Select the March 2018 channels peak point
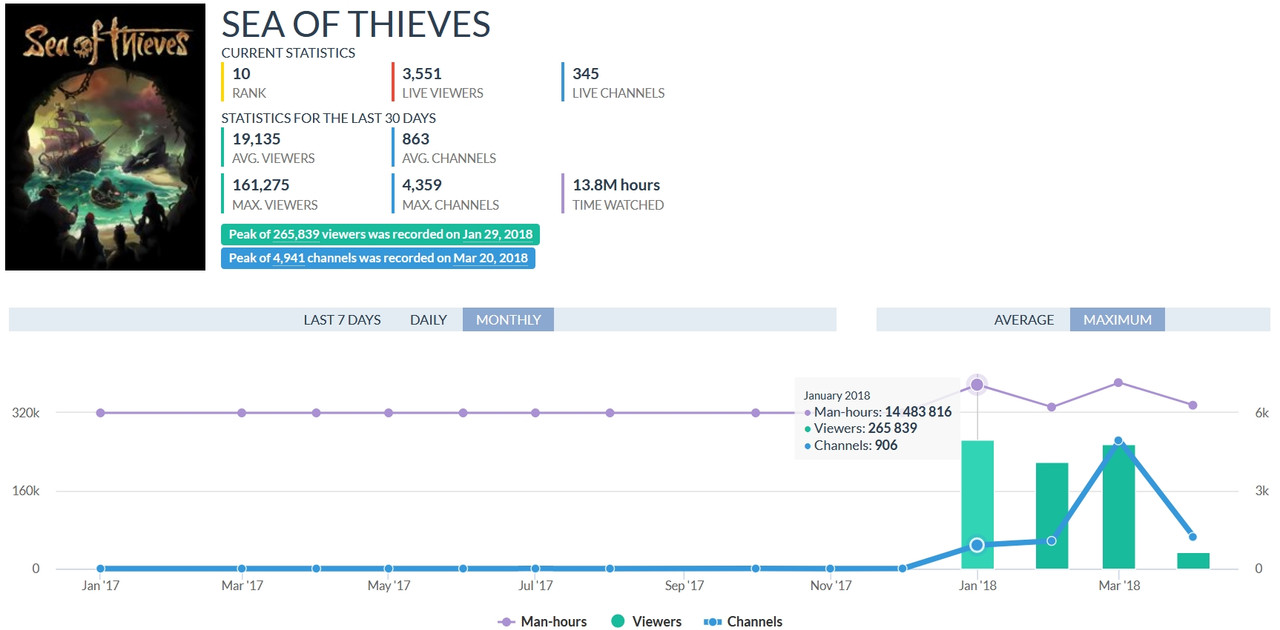Image resolution: width=1280 pixels, height=630 pixels. [1118, 441]
